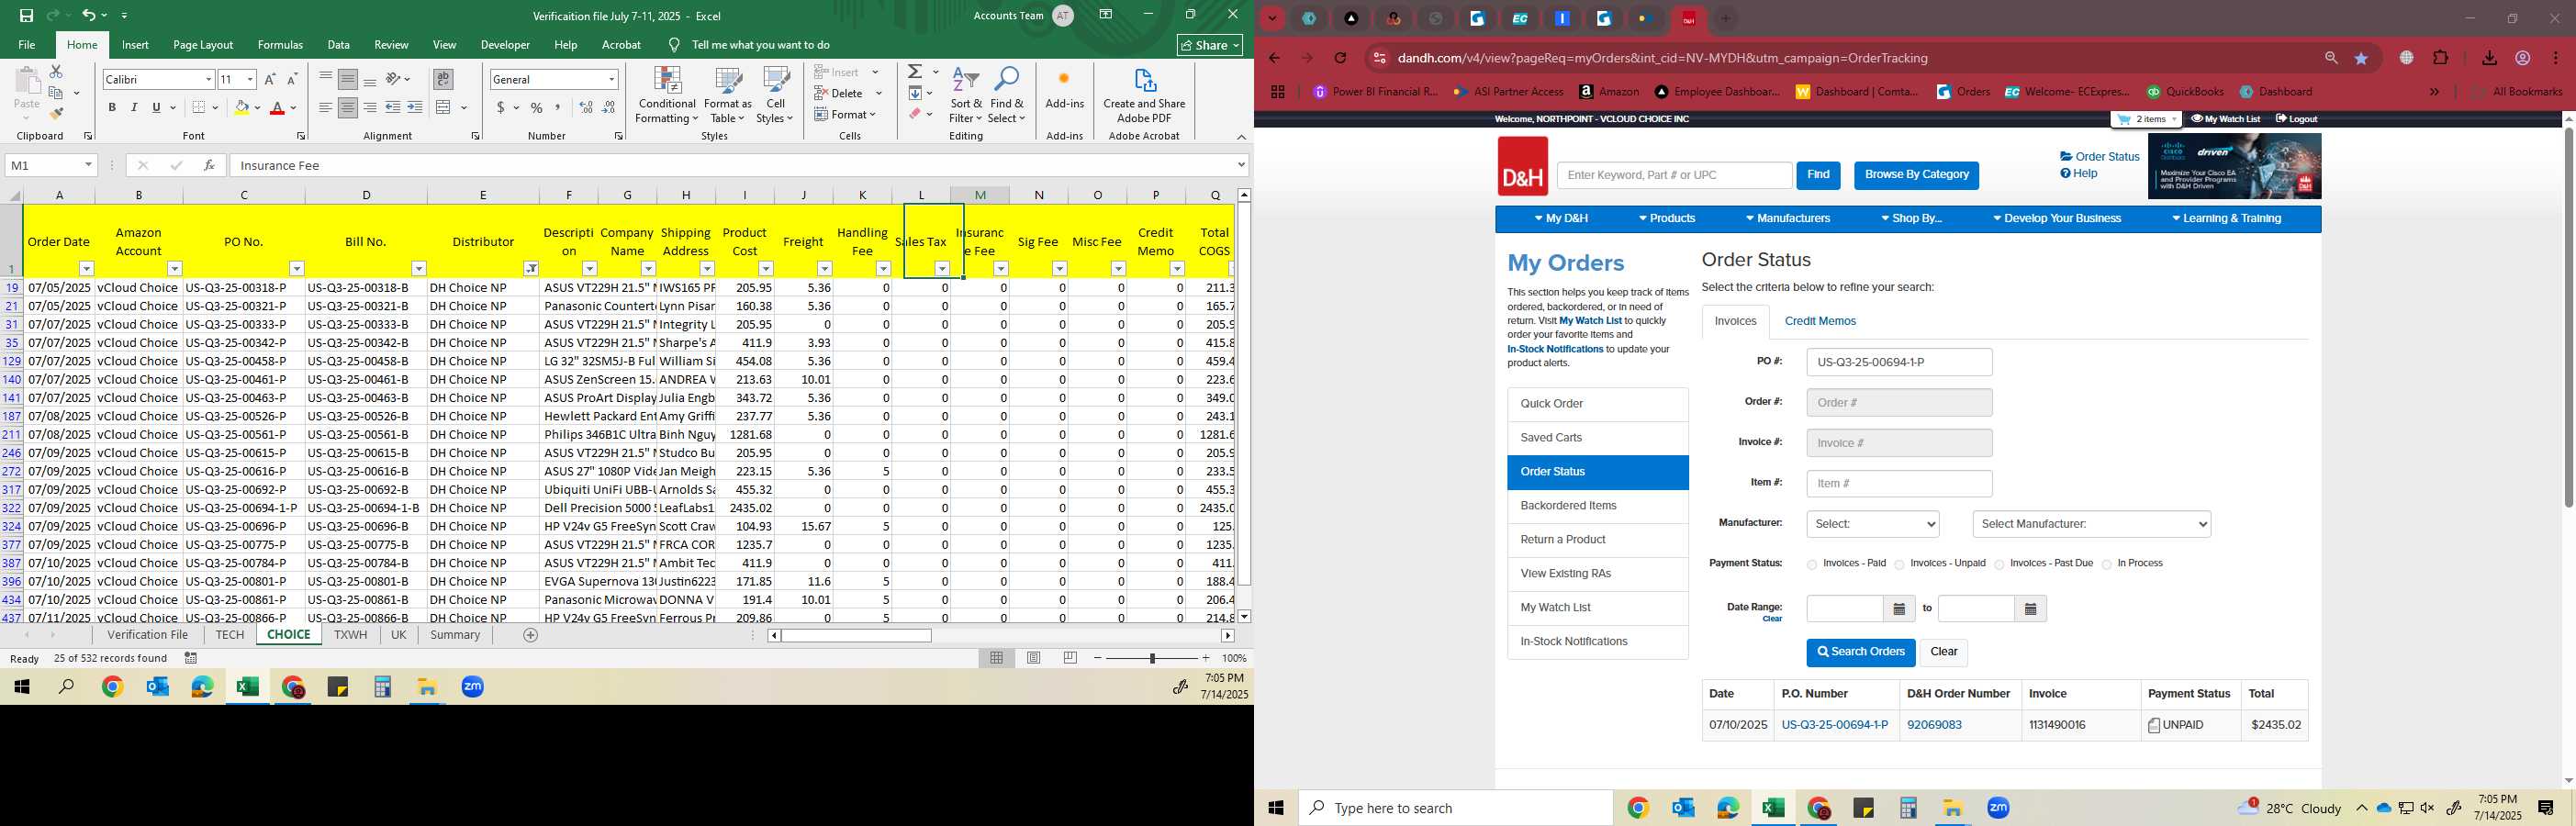
Task: Click the add new sheet plus icon
Action: pos(531,635)
